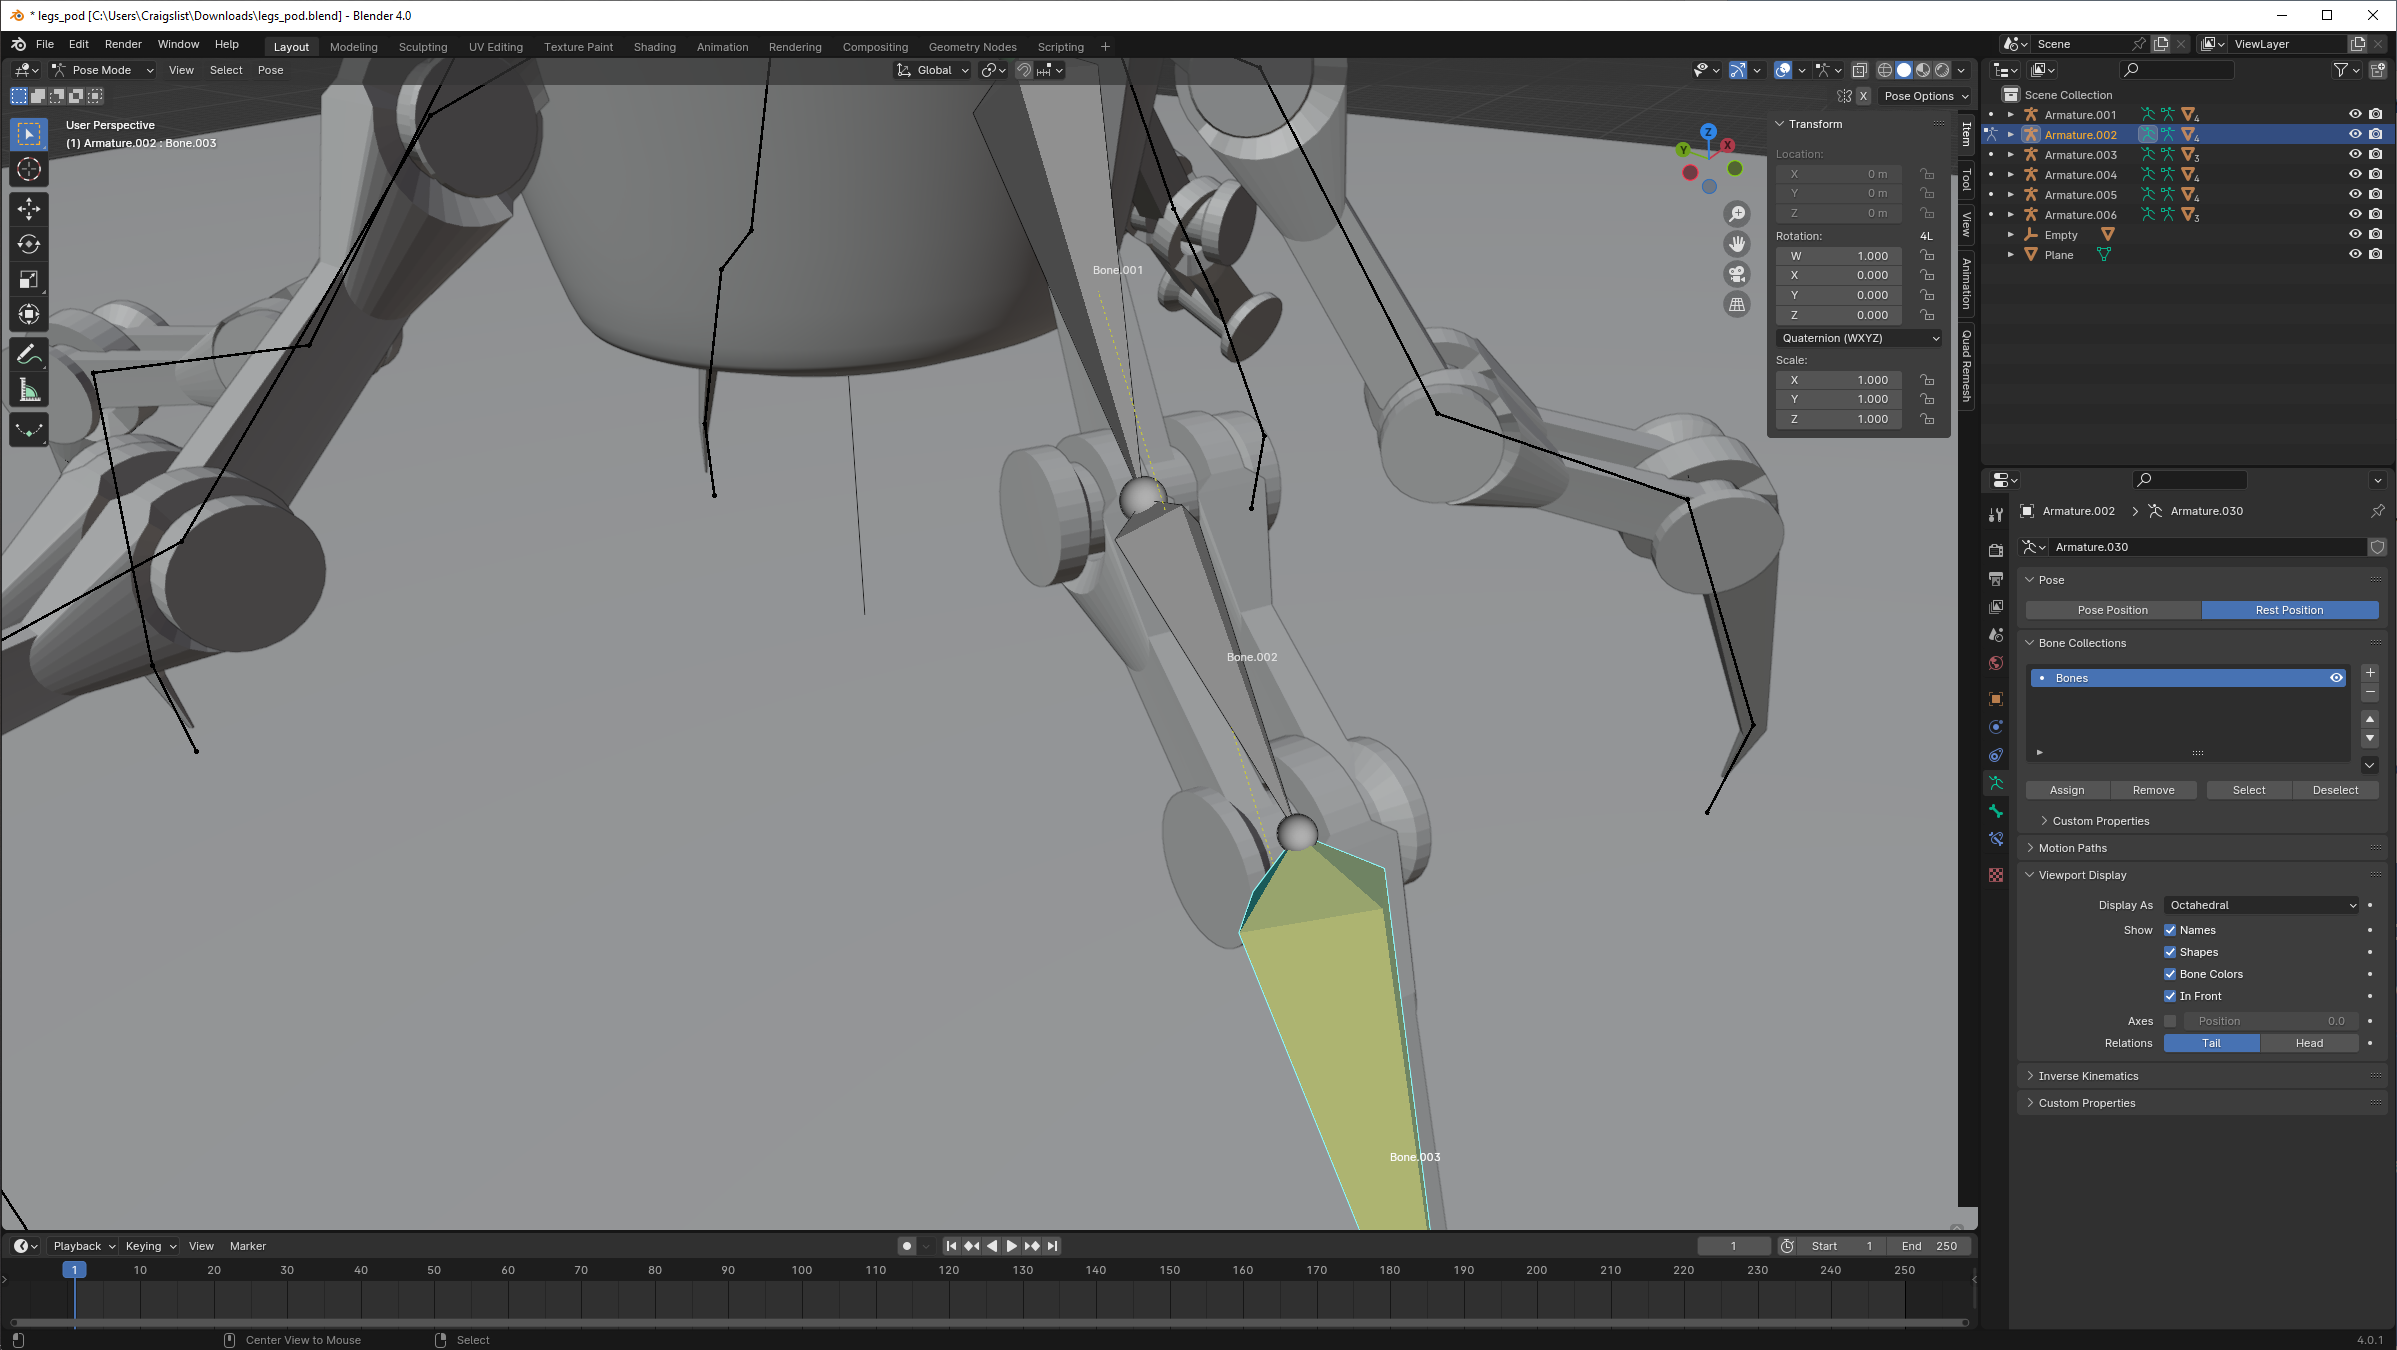Uncheck the Bone Colors option
This screenshot has width=2397, height=1350.
pyautogui.click(x=2170, y=974)
